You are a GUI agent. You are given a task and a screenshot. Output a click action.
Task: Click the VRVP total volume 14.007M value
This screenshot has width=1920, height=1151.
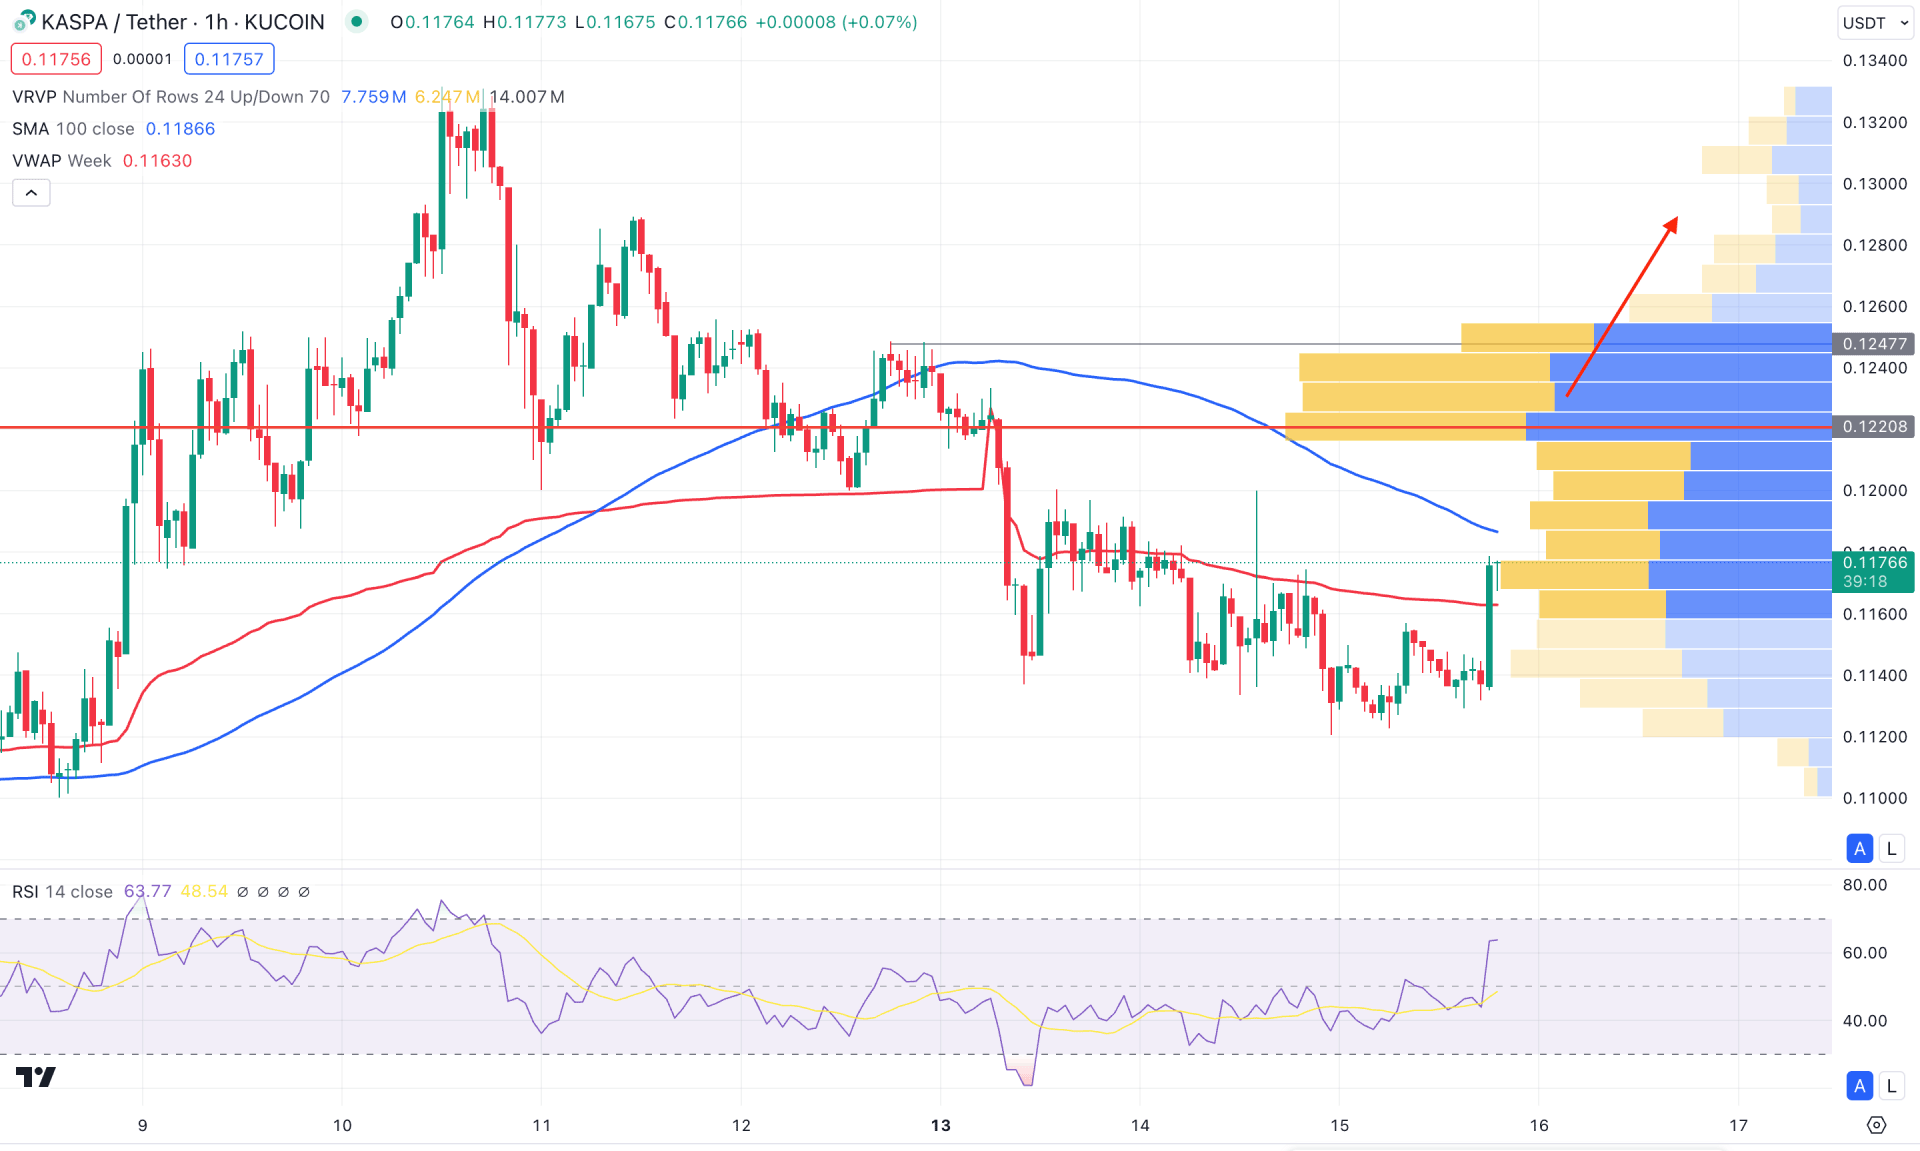click(527, 97)
